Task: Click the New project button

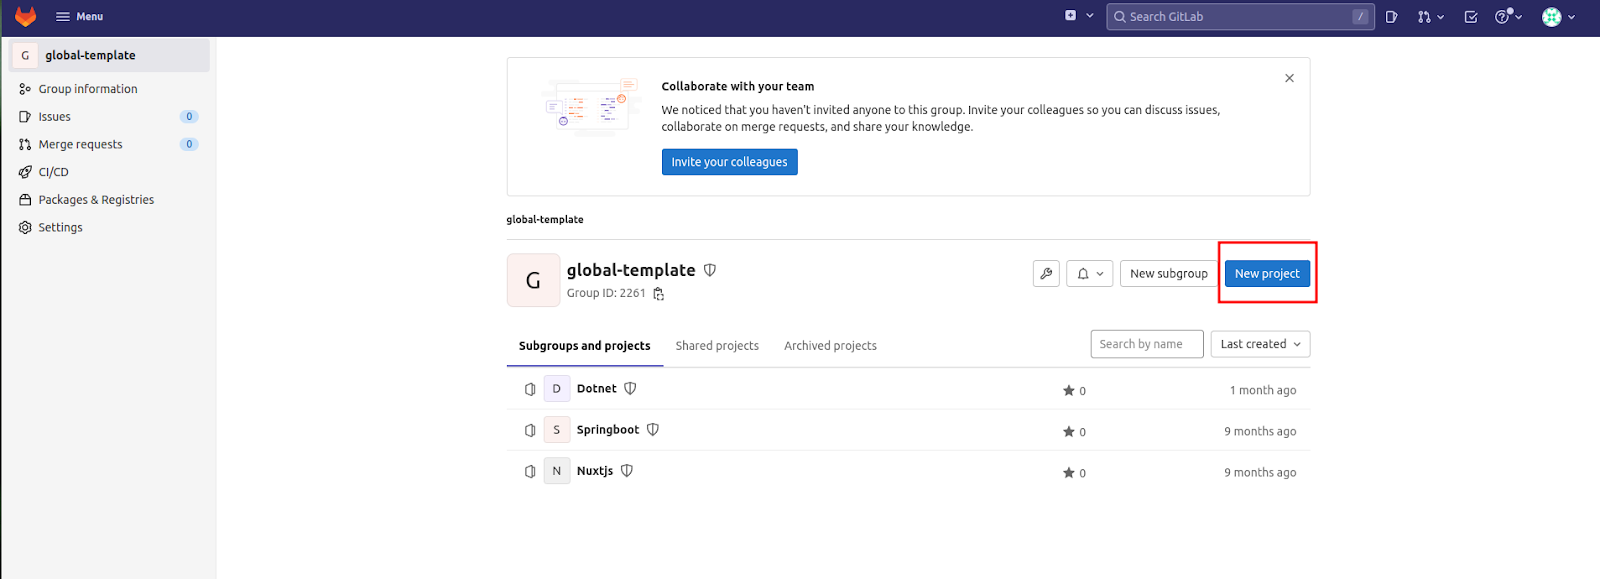Action: [x=1267, y=274]
